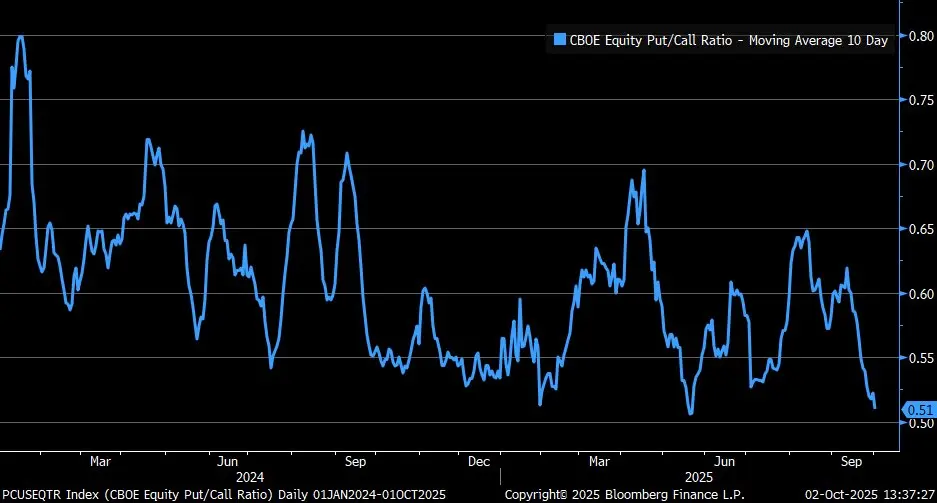Click the 02-Oct-2025 13:37:27 timestamp
The height and width of the screenshot is (503, 937).
click(869, 495)
